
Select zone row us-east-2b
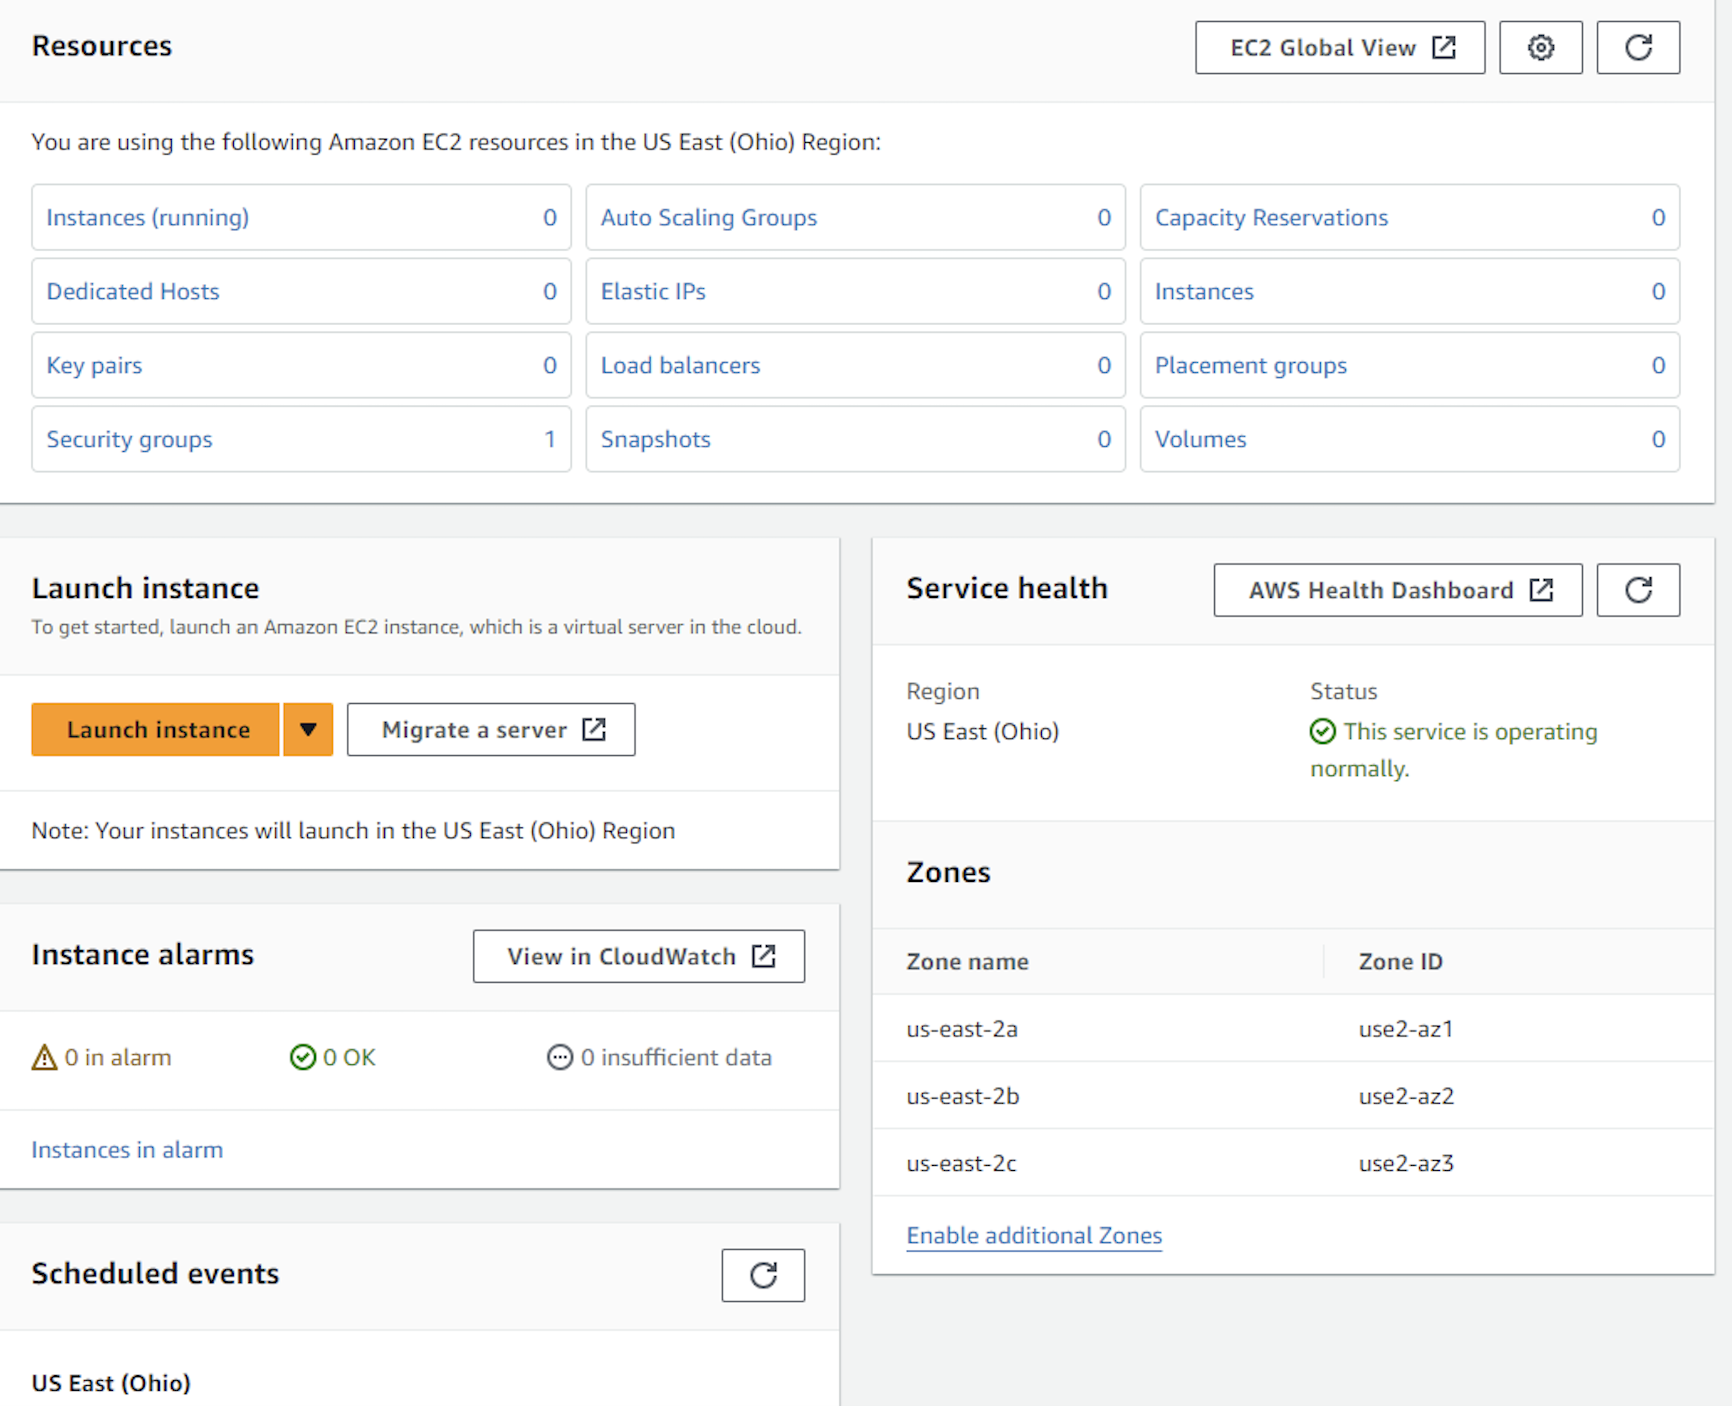point(1293,1096)
